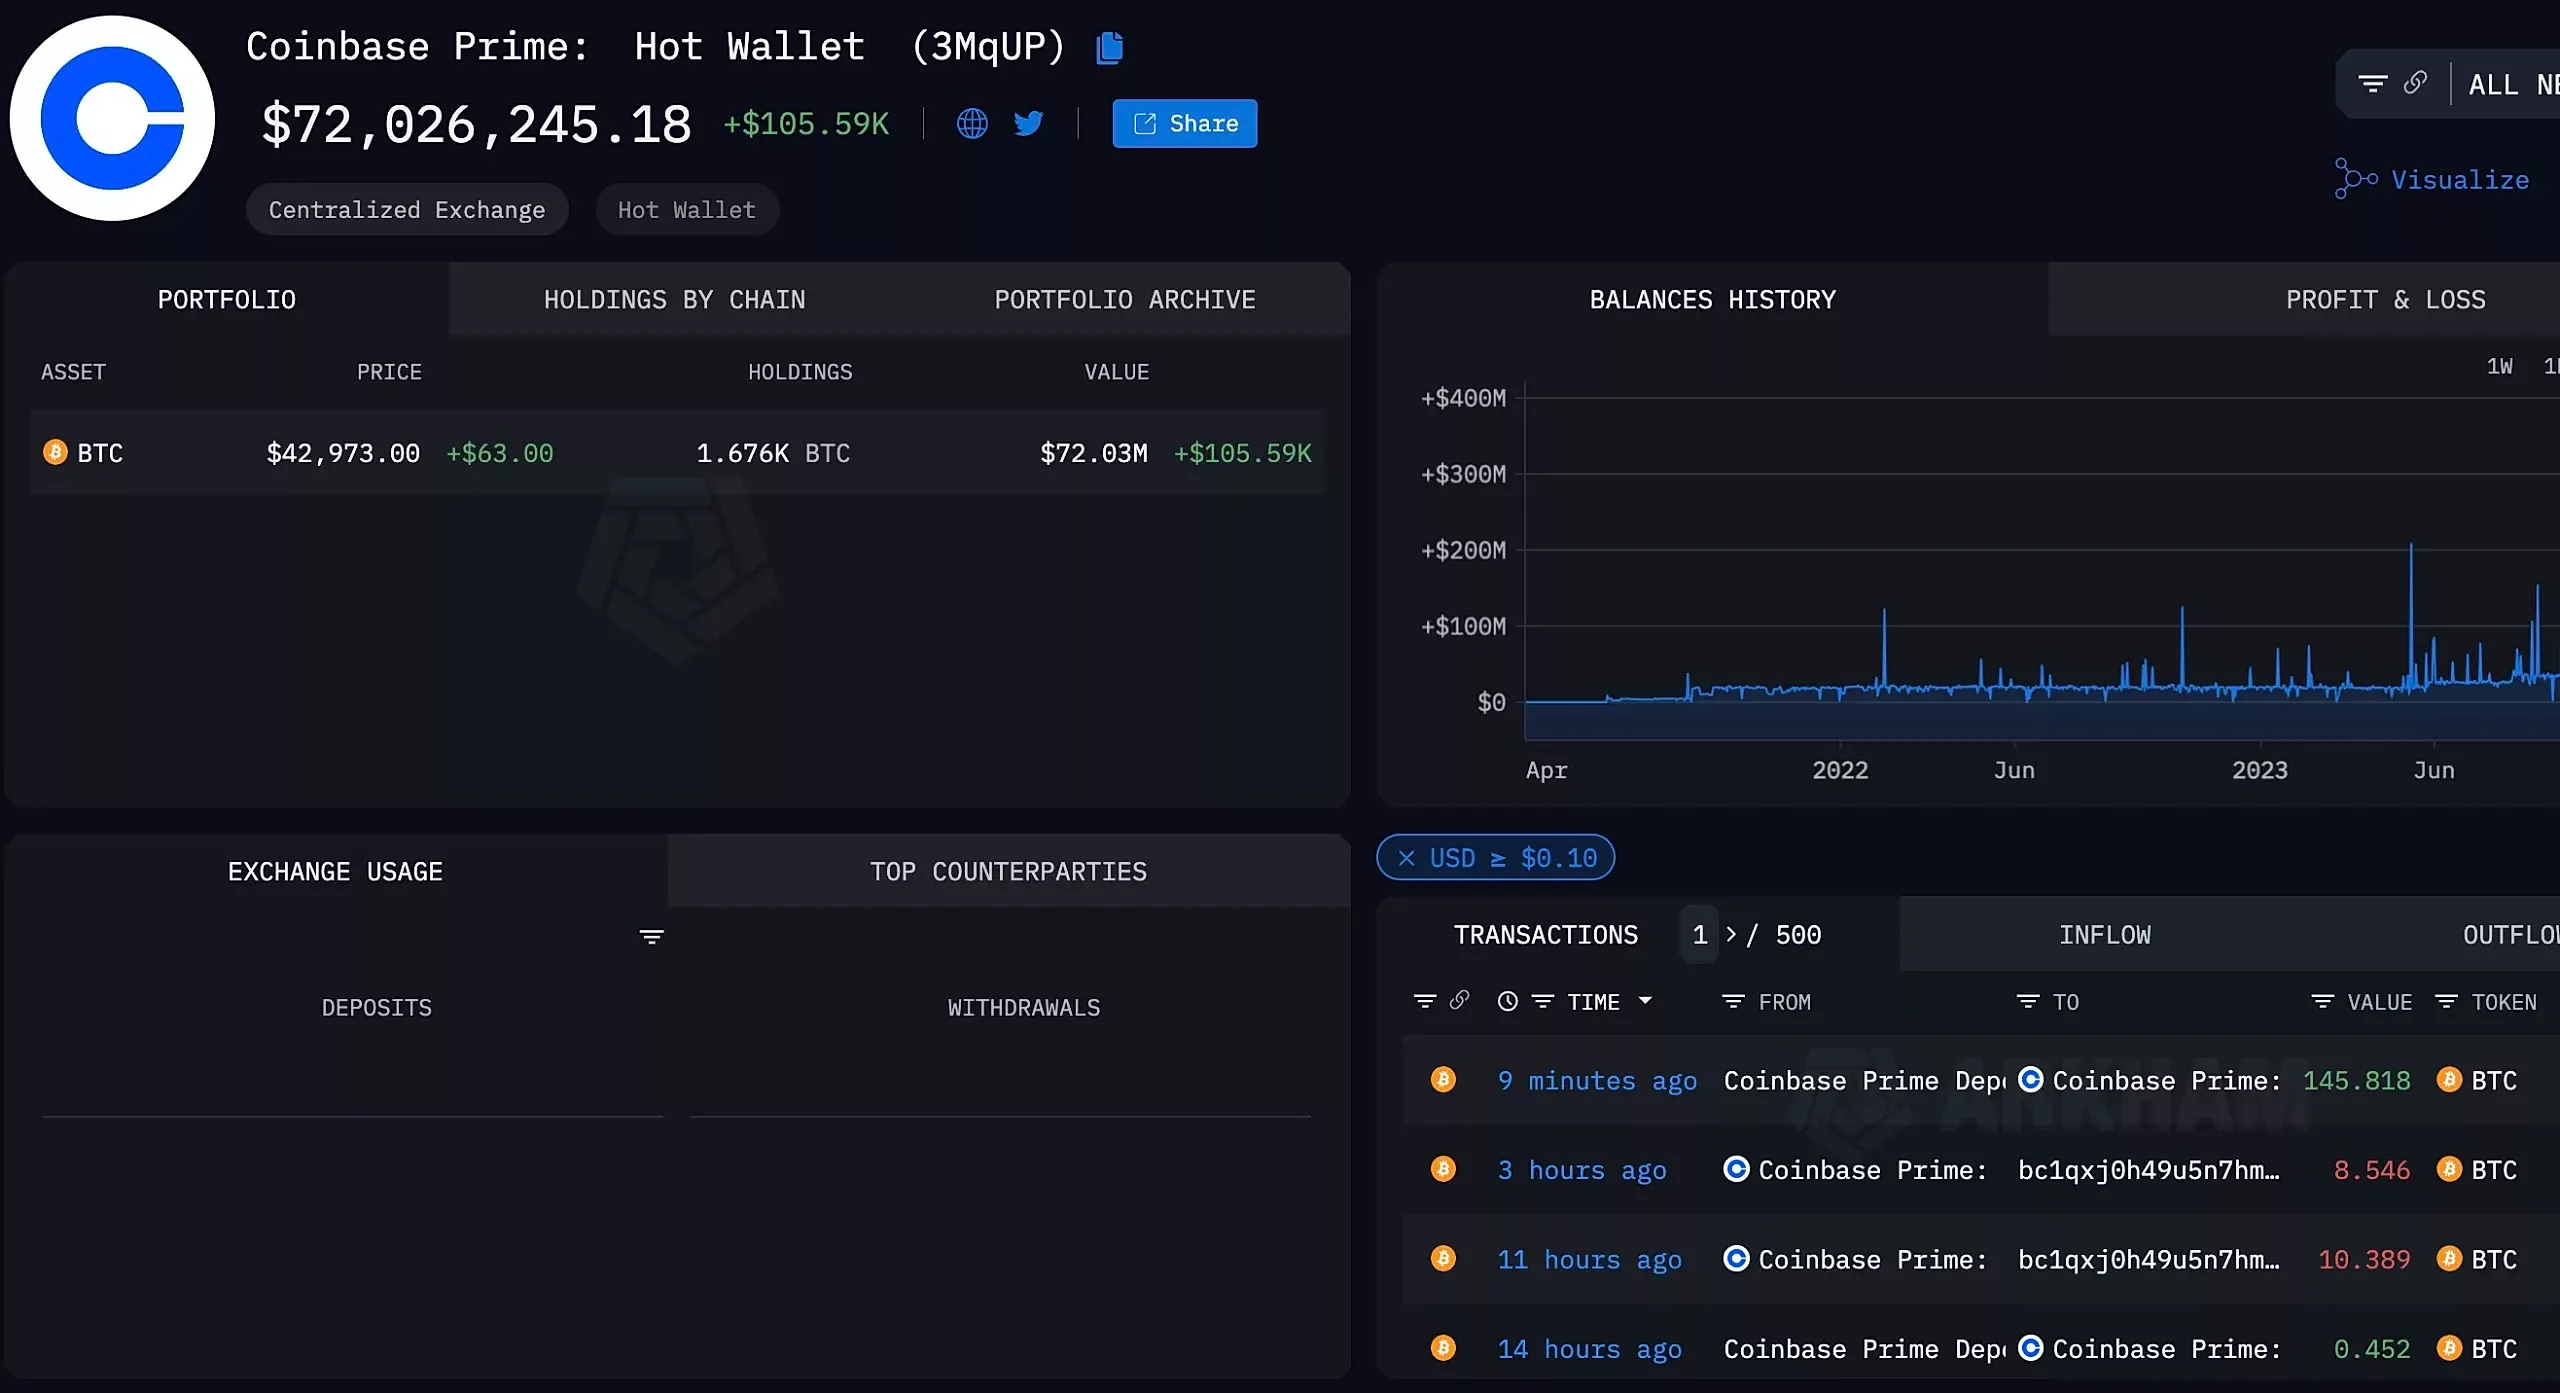This screenshot has height=1393, width=2560.
Task: Click BTC chain icon in 9 minutes row
Action: pos(1443,1079)
